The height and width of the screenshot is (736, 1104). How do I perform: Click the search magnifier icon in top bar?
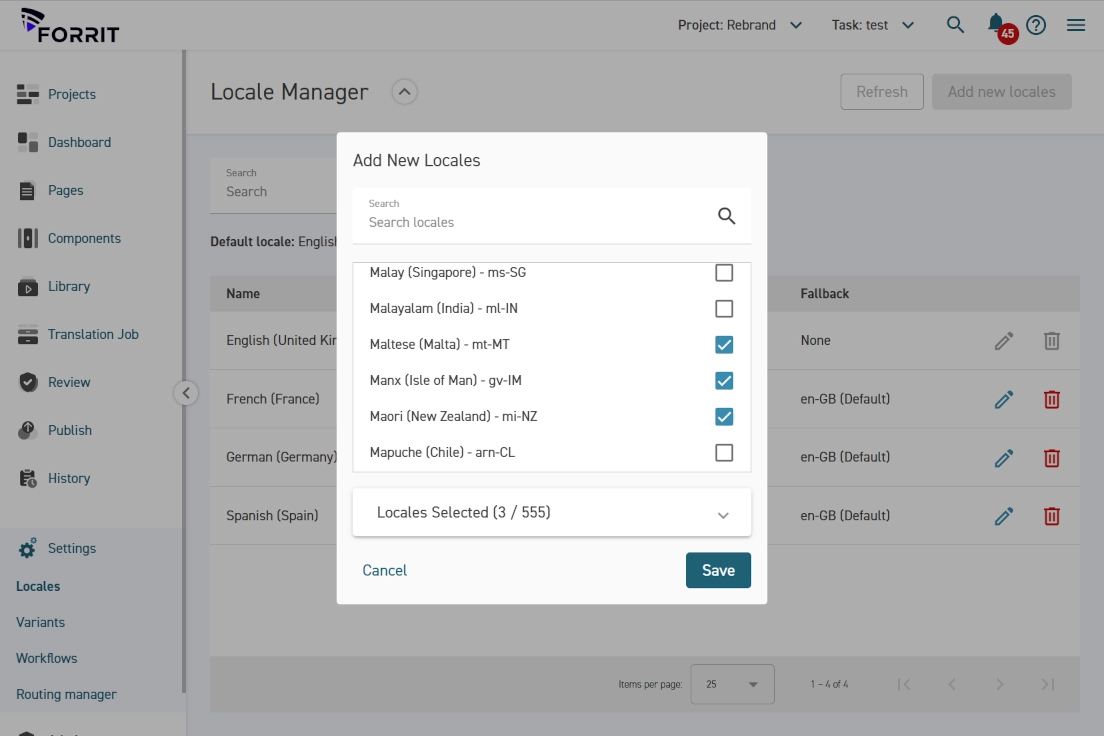point(955,25)
